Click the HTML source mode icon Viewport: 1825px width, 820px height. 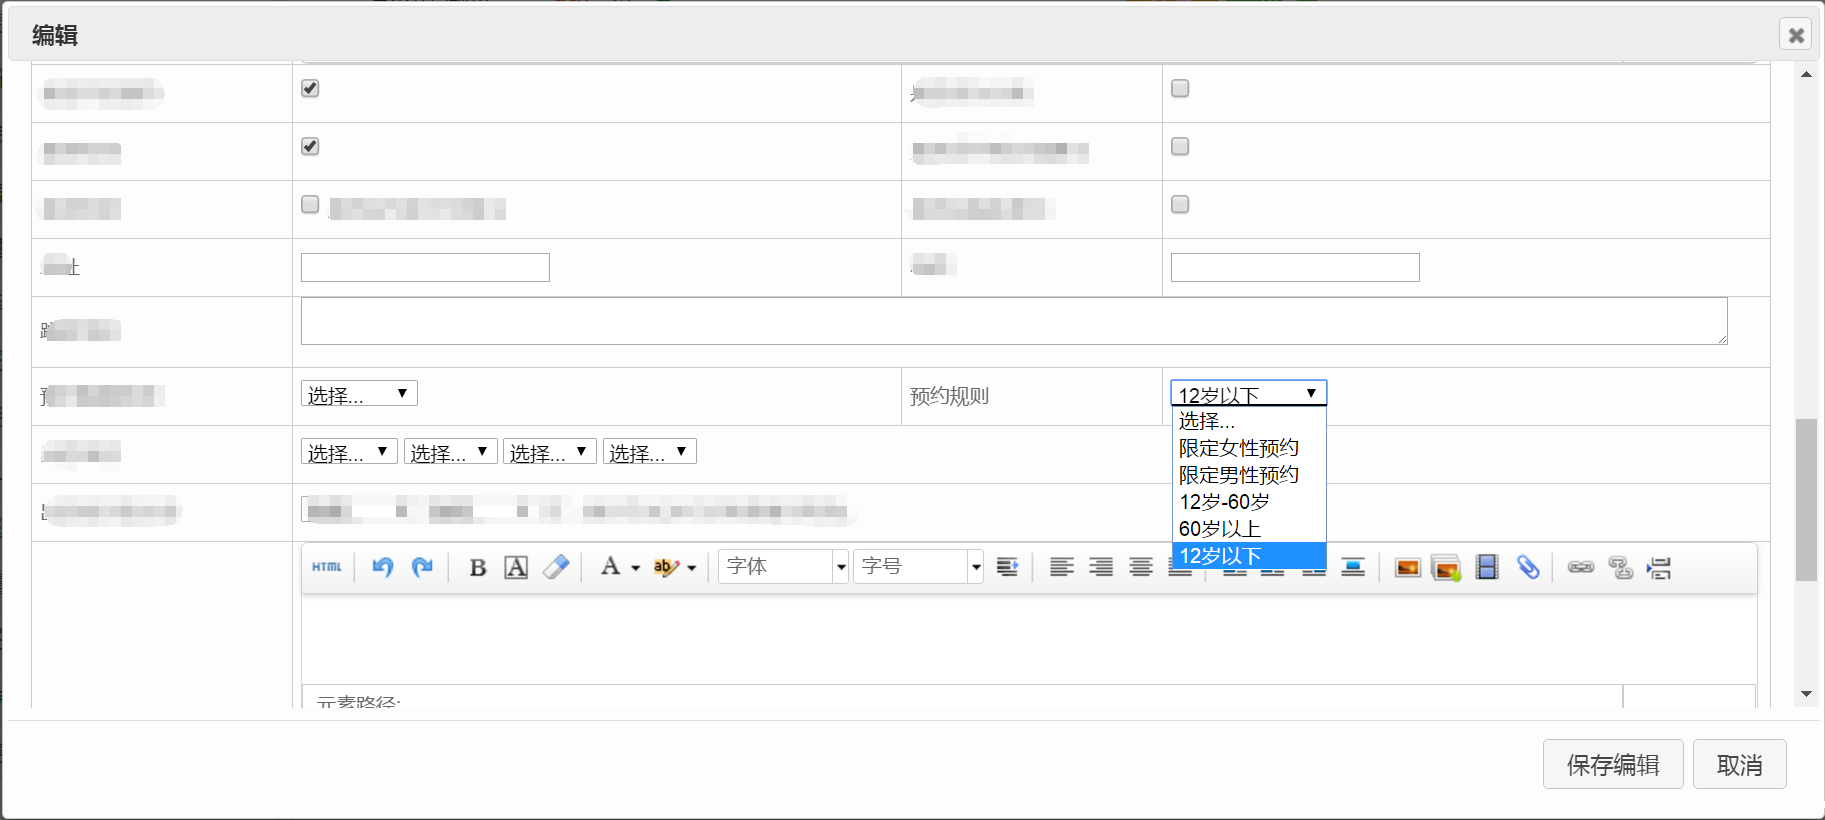326,567
